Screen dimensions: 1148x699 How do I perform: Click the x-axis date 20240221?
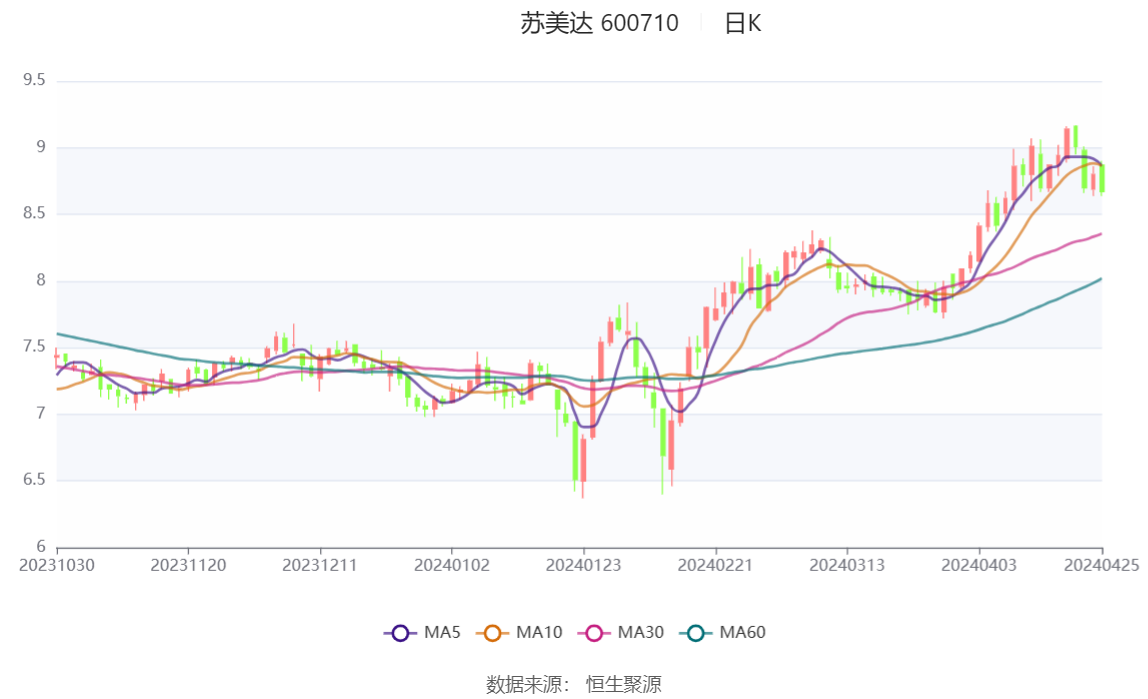(x=715, y=566)
